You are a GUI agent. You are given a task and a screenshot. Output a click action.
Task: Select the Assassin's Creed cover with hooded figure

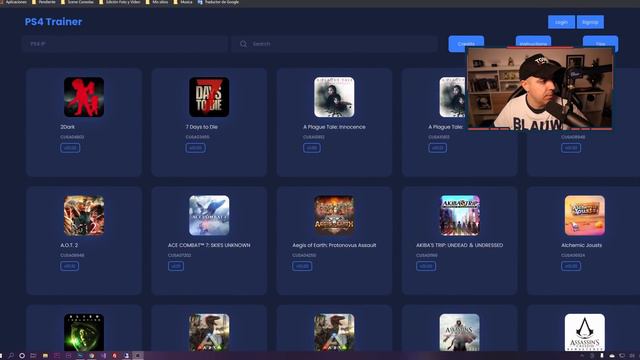(x=460, y=332)
